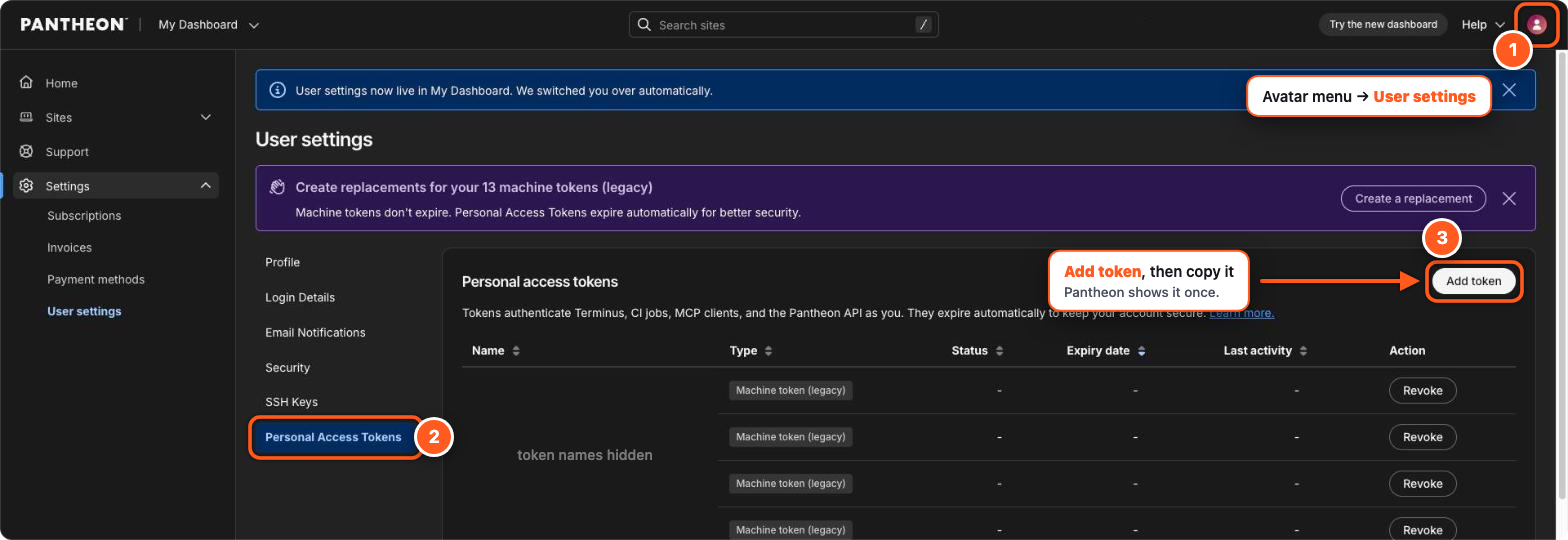Expand the Sites sidebar section
1568x540 pixels.
pos(206,117)
